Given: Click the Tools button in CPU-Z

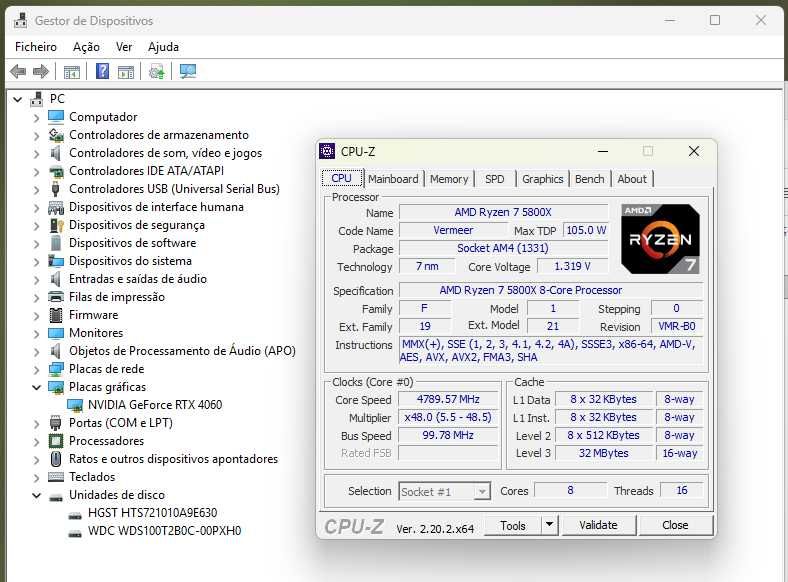Looking at the screenshot, I should point(513,525).
